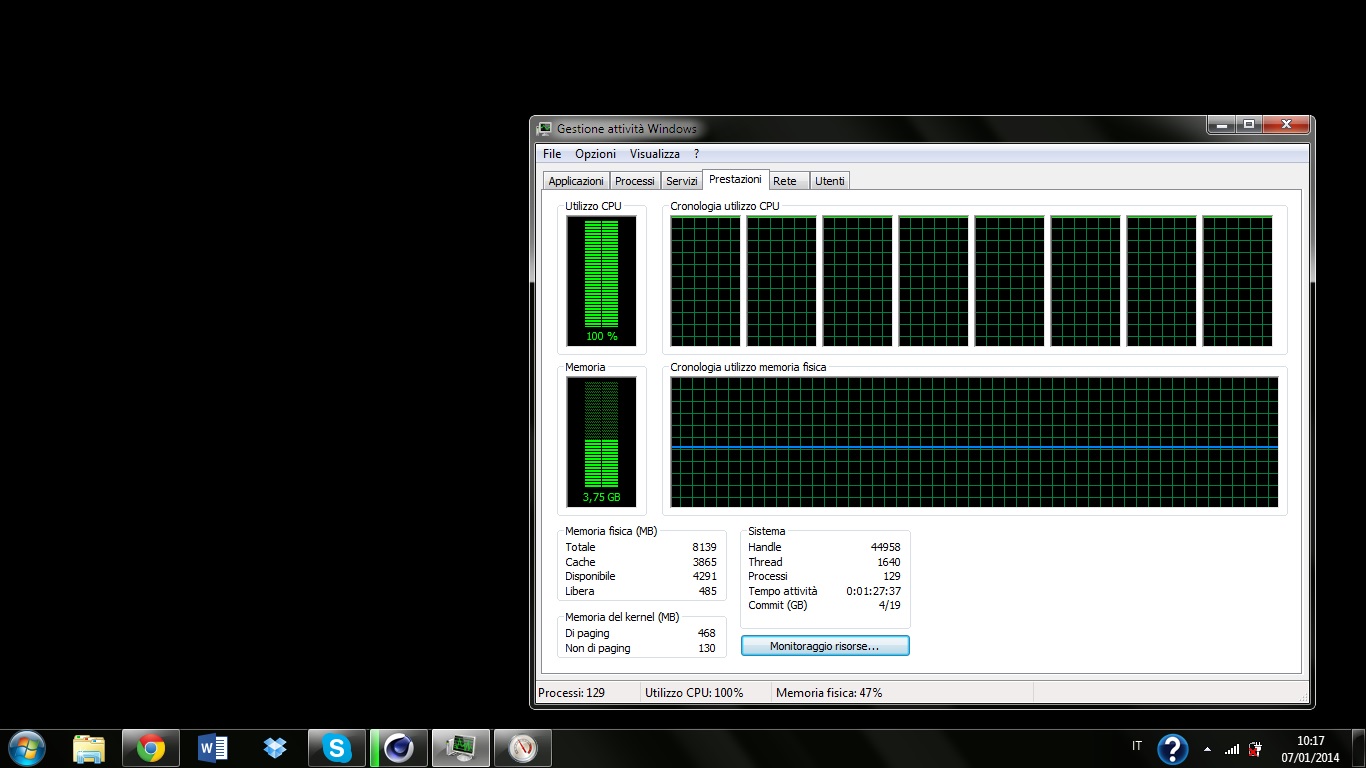
Task: Switch to the Servizi tab
Action: point(682,181)
